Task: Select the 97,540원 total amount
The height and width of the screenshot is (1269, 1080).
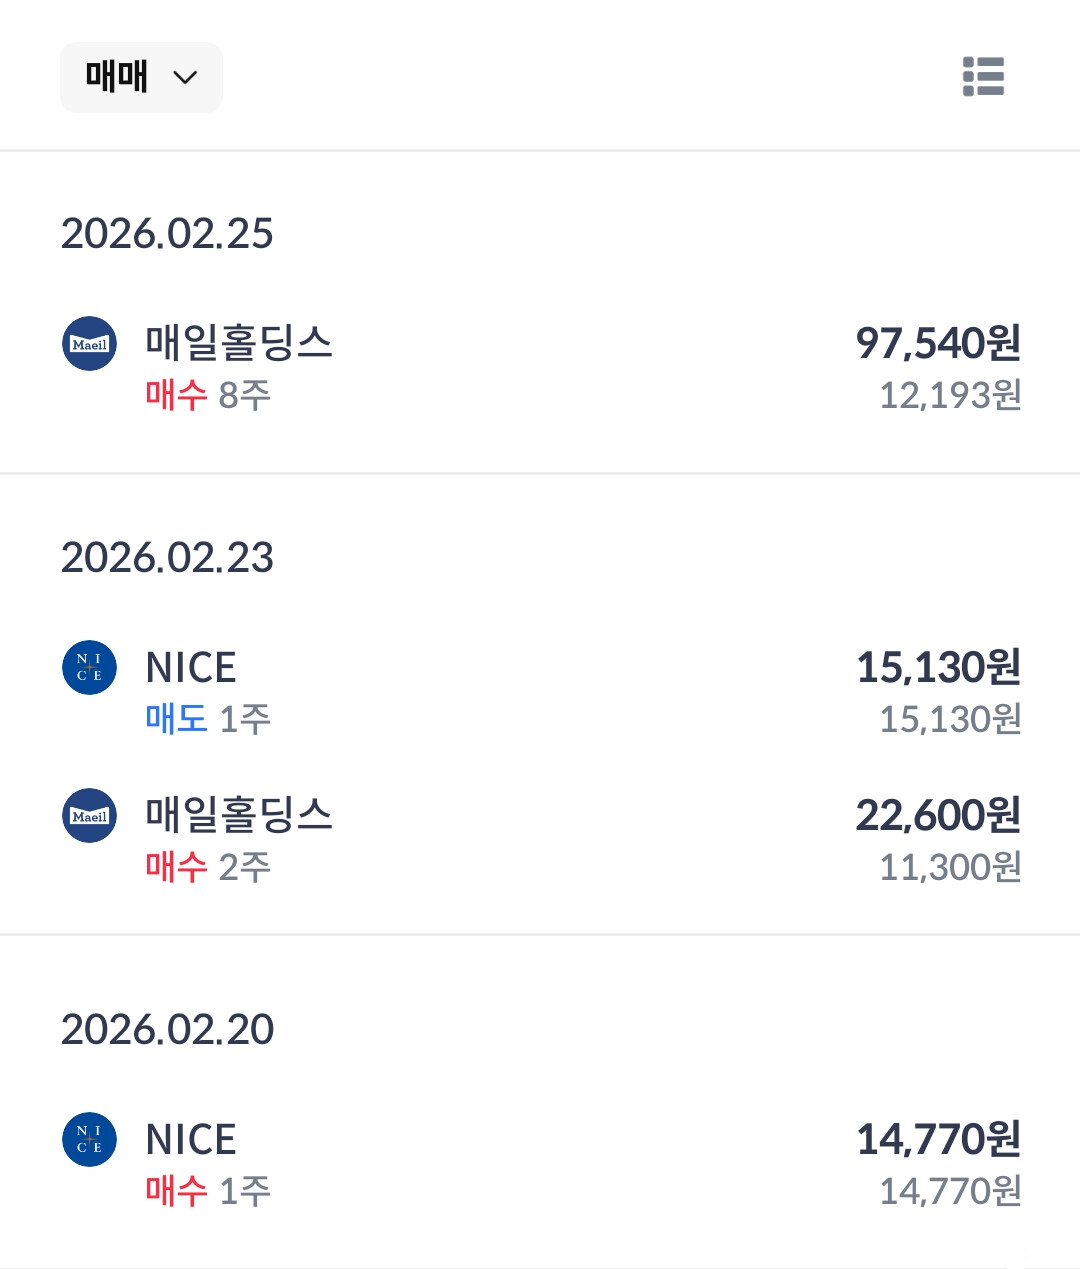Action: click(x=938, y=343)
